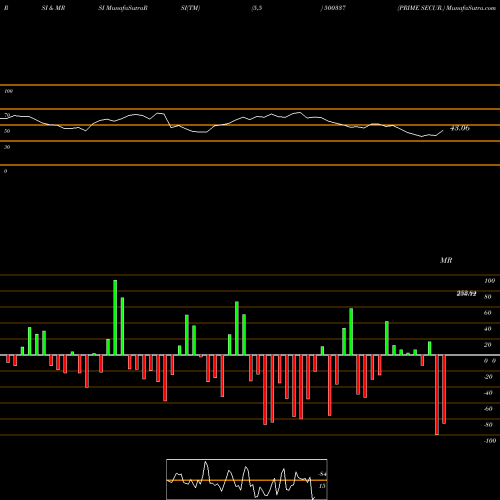Click the 50 label on the RSI axis
Viewport: 500px width, 500px height.
click(x=7, y=131)
